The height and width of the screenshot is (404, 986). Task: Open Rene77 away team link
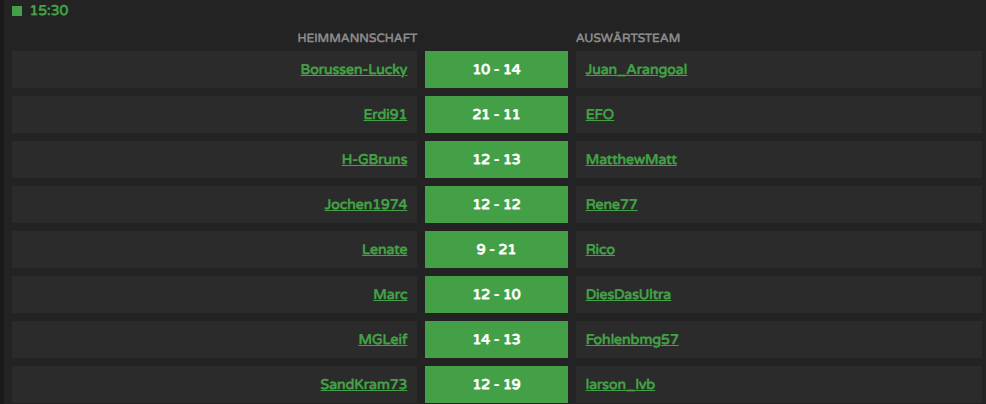(611, 205)
